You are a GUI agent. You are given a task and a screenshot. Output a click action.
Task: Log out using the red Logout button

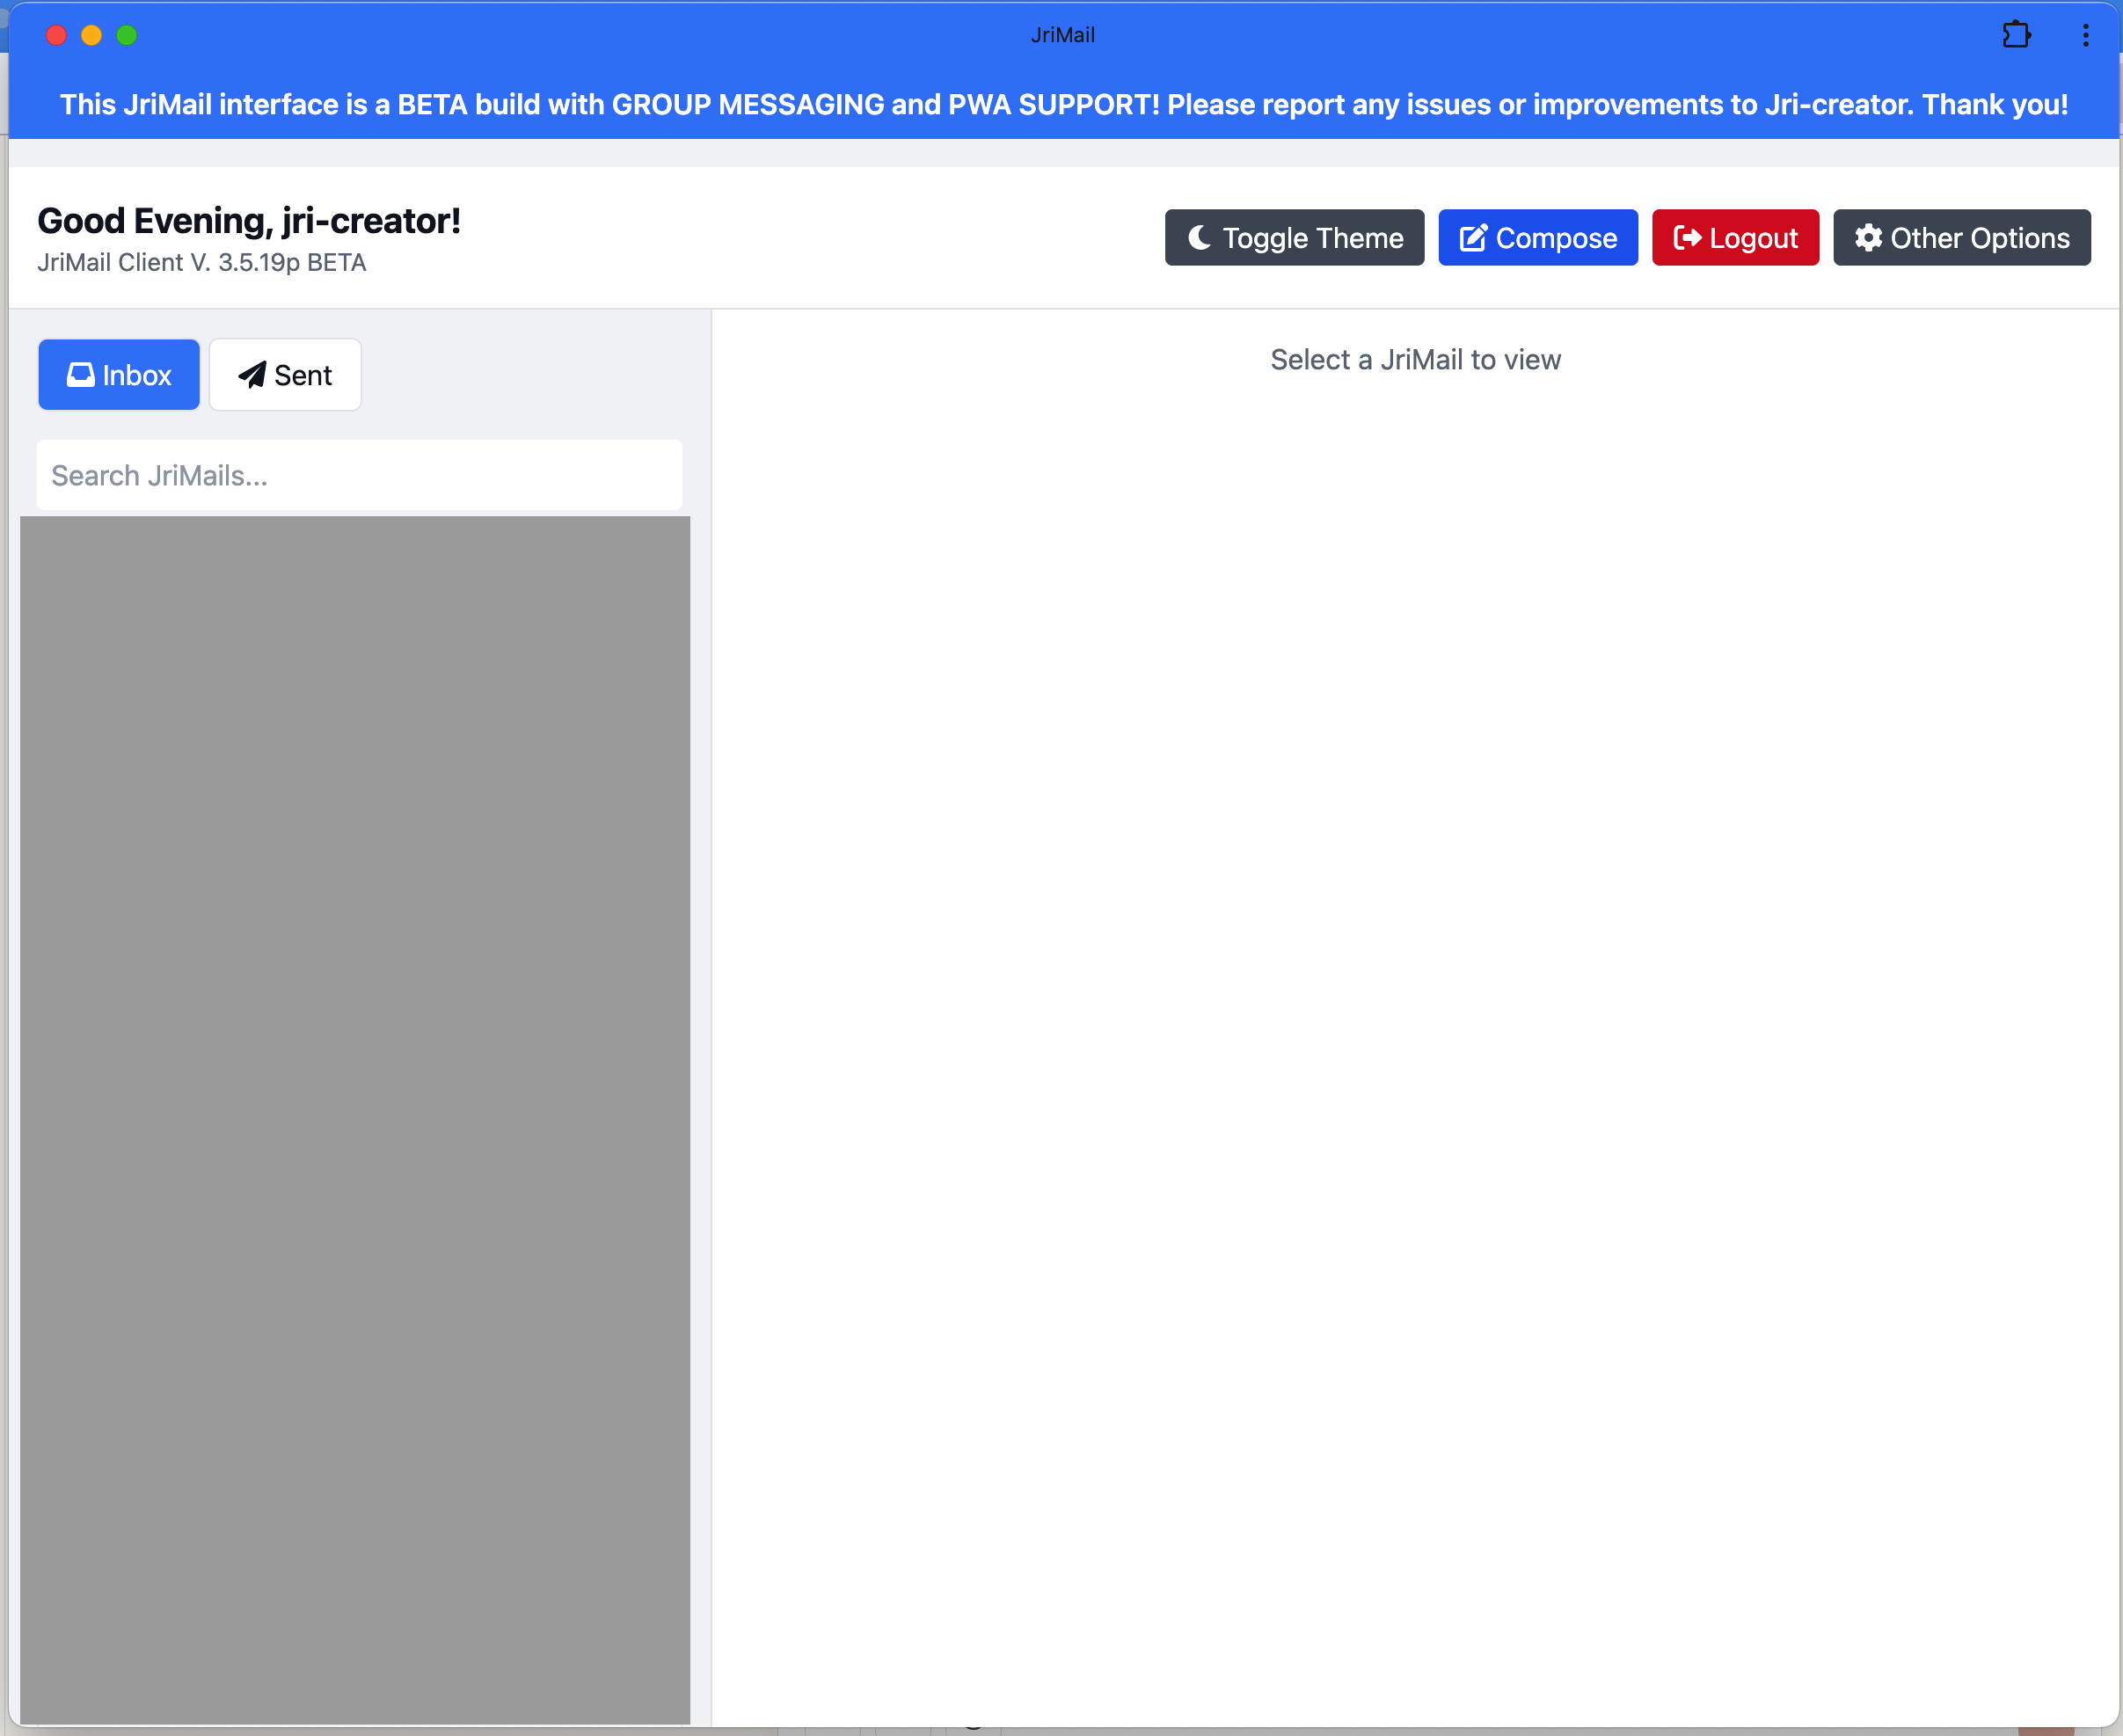click(1735, 237)
